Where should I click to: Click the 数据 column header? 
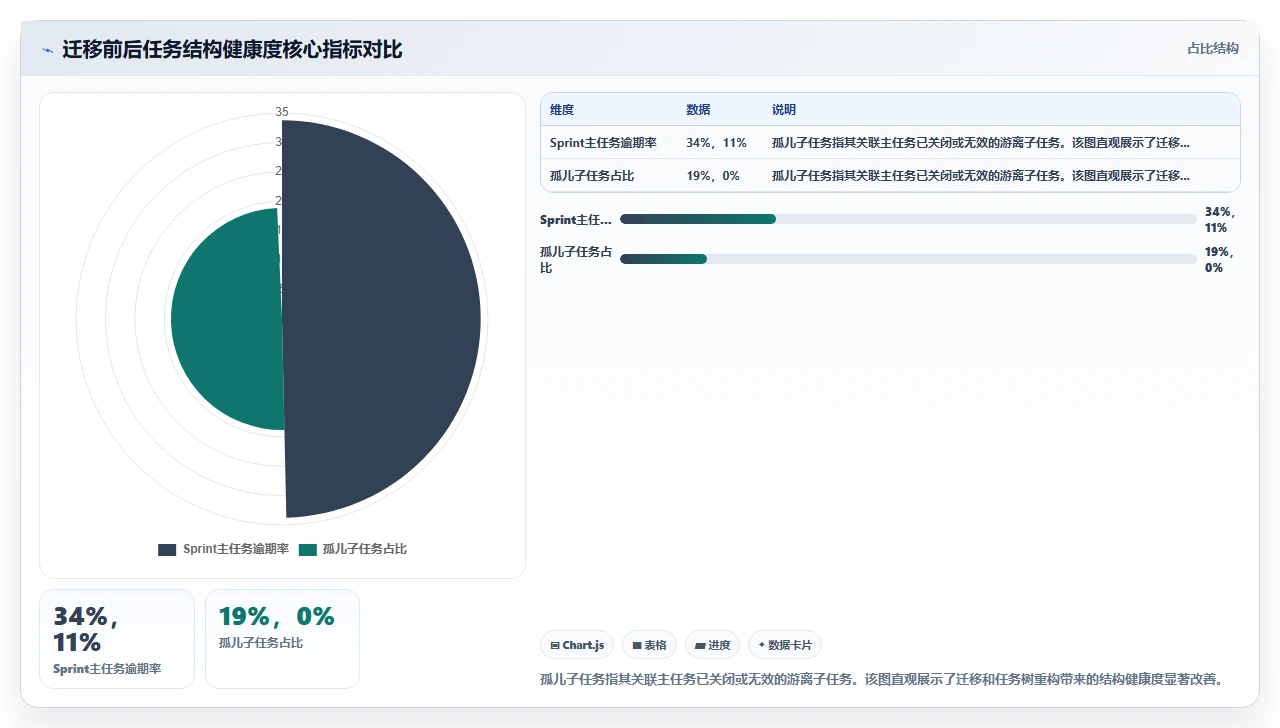tap(698, 110)
